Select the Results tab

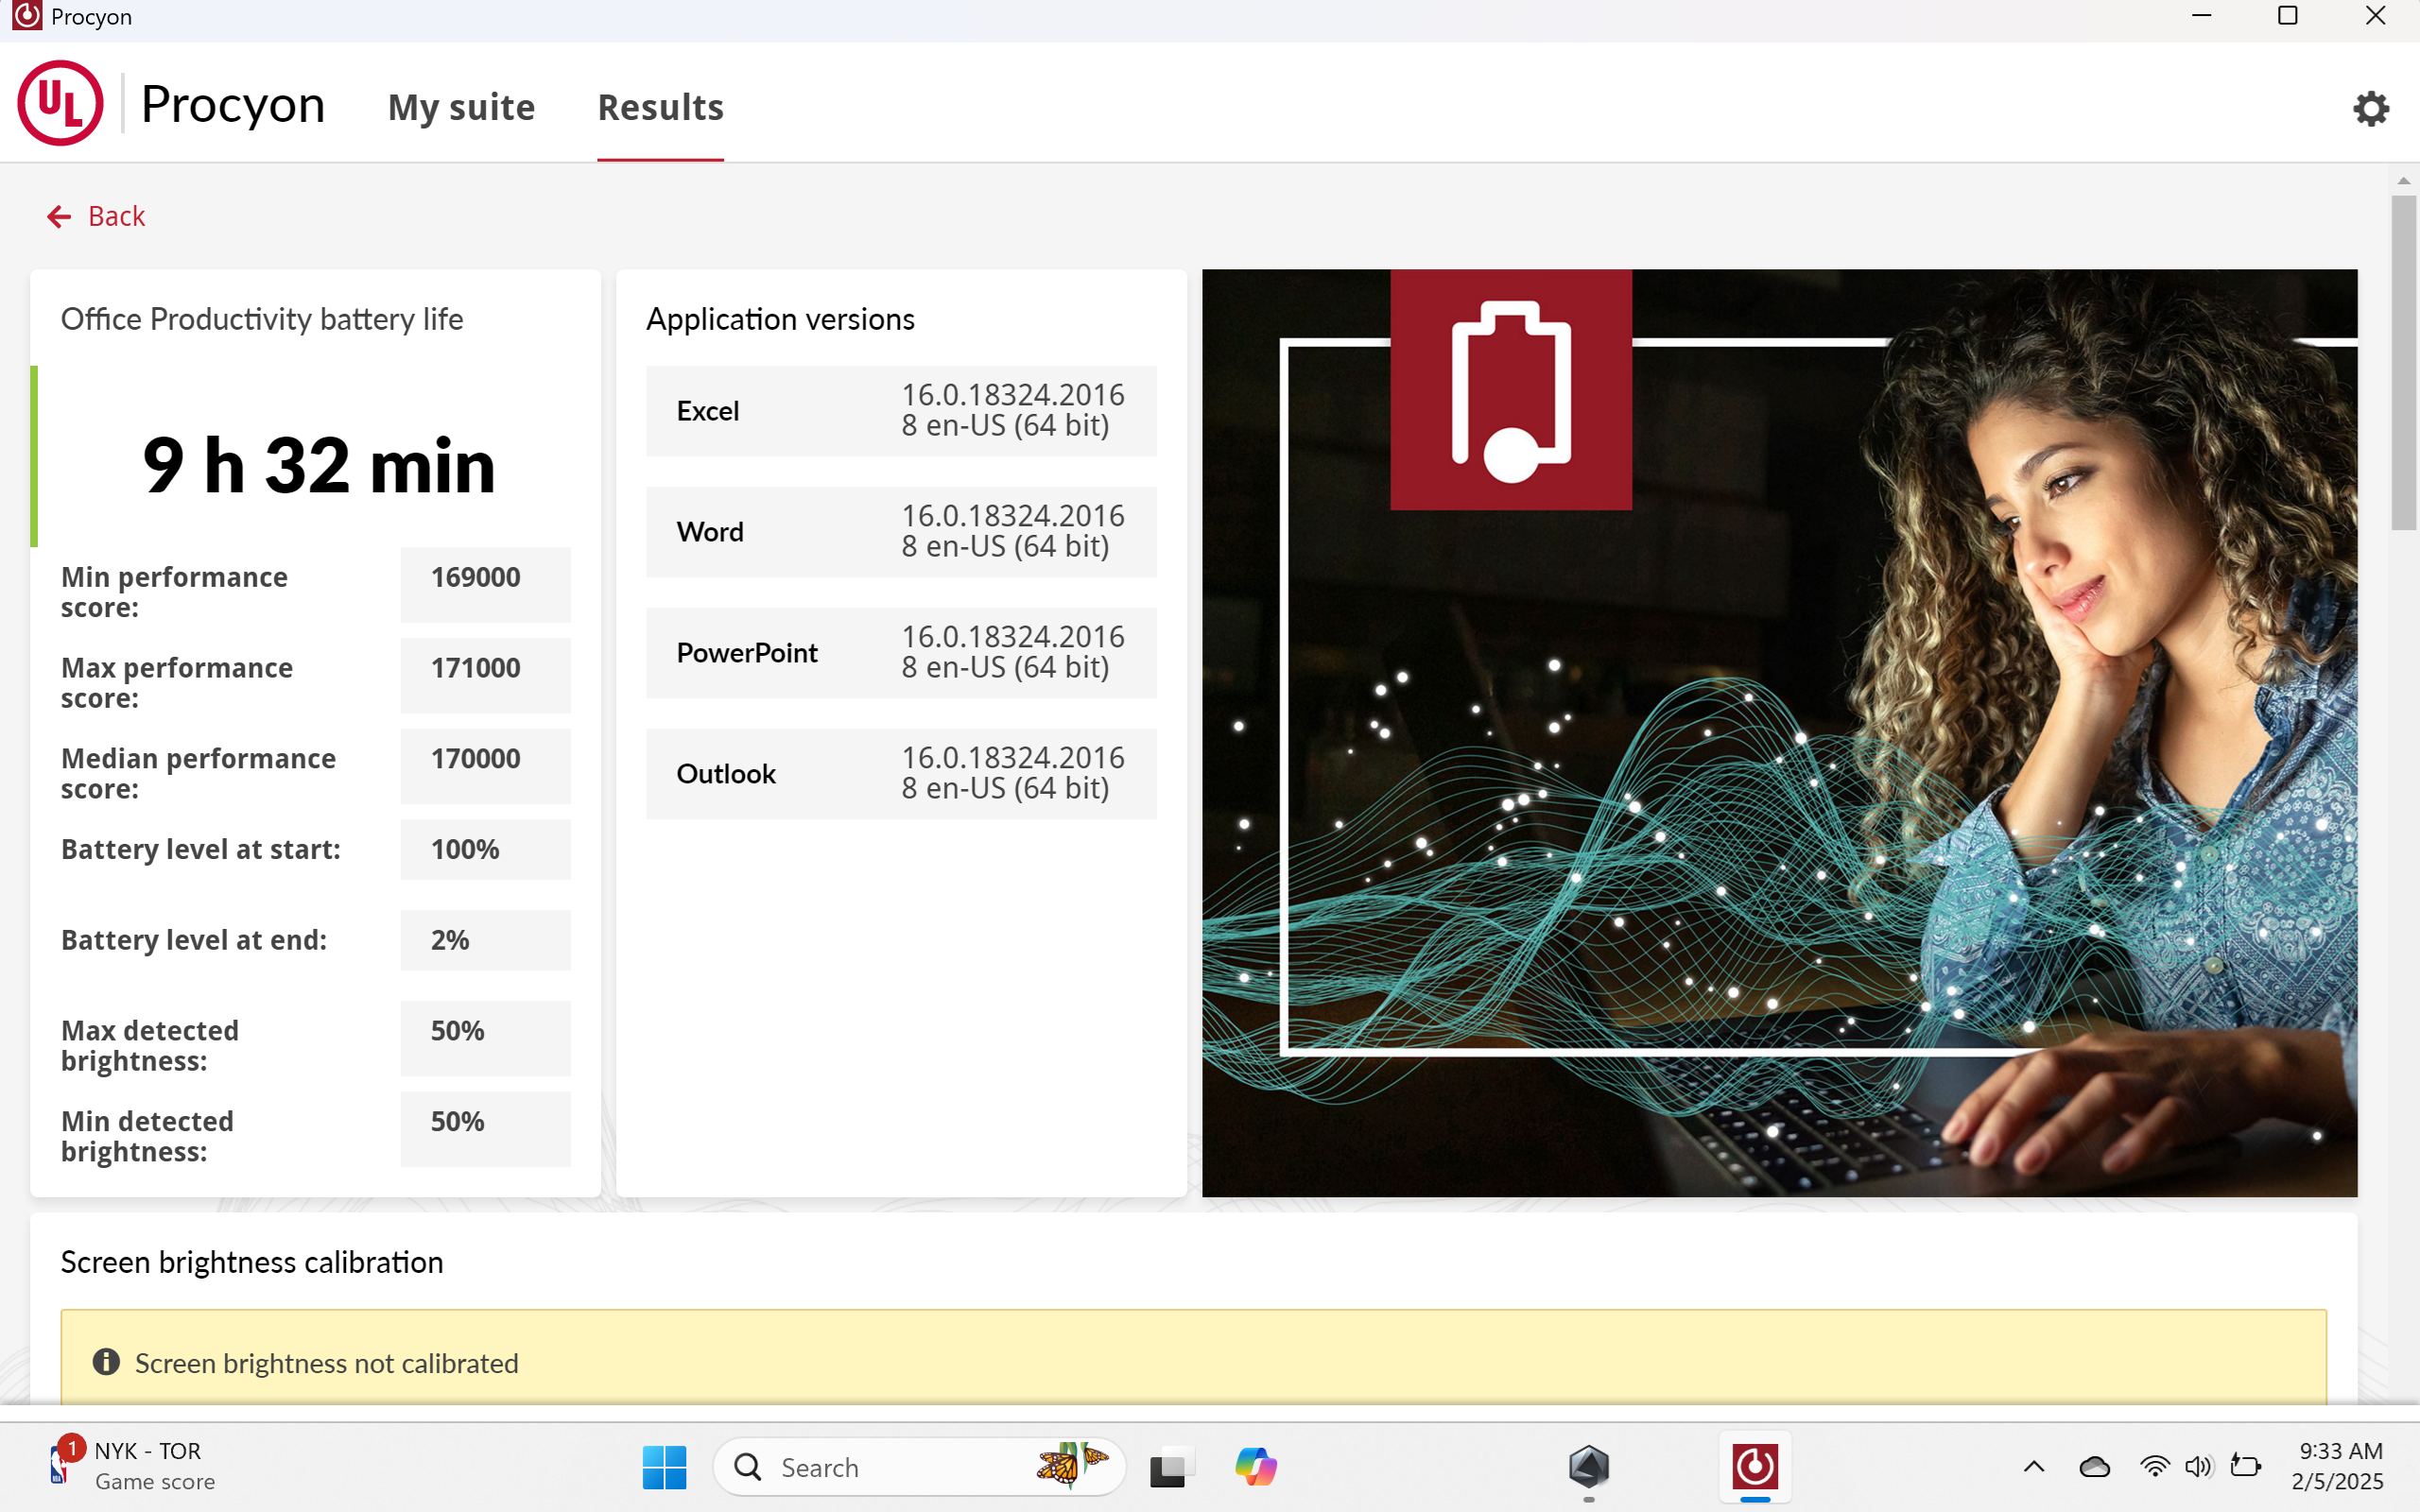point(660,107)
